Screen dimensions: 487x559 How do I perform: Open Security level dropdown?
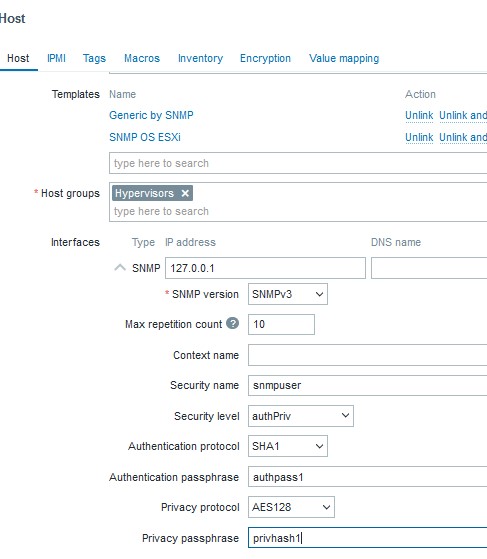point(301,416)
